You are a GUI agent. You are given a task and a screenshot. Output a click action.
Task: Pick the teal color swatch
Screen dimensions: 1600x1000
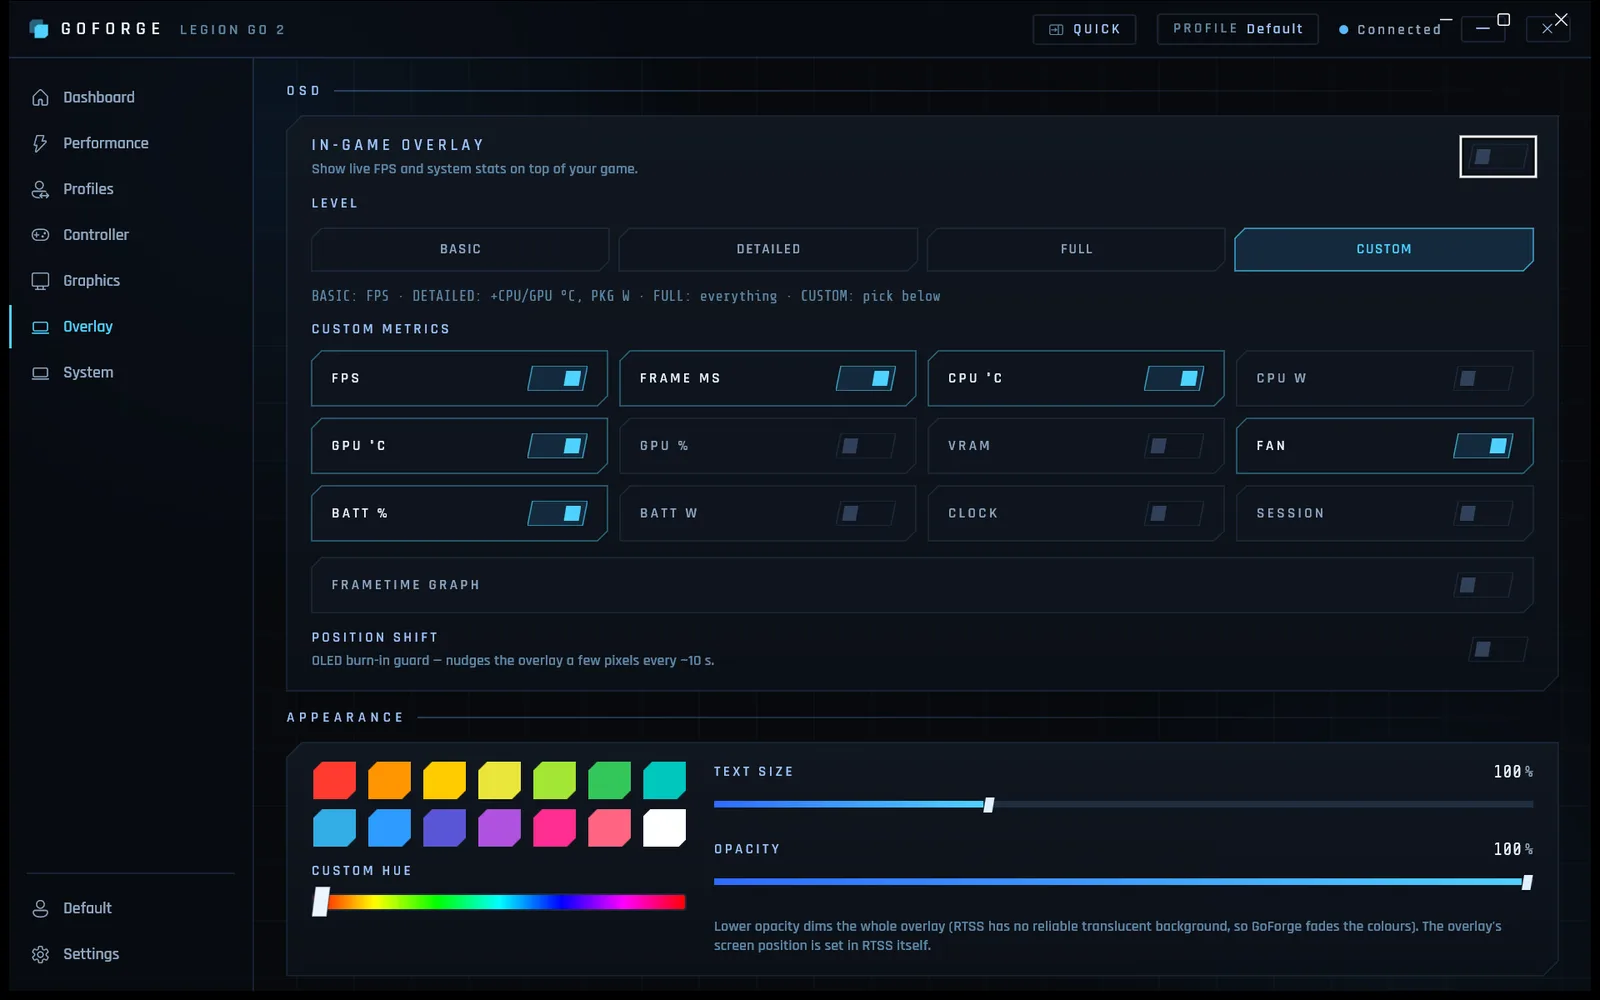coord(664,780)
